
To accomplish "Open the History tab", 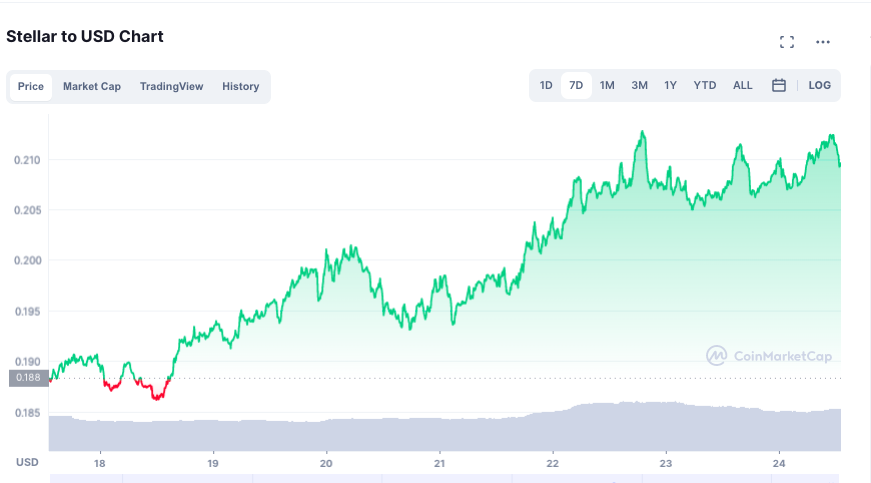I will [x=241, y=87].
